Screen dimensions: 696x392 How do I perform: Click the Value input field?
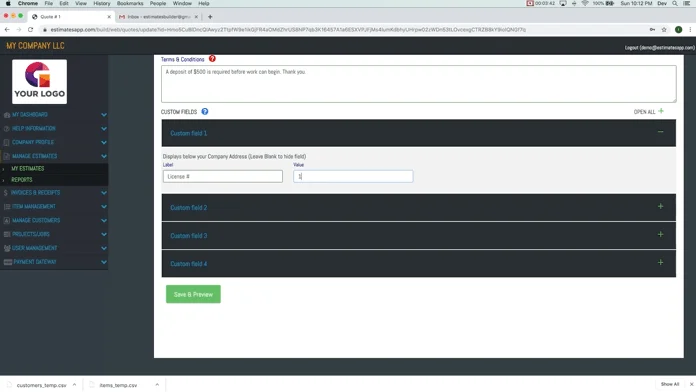coord(353,176)
